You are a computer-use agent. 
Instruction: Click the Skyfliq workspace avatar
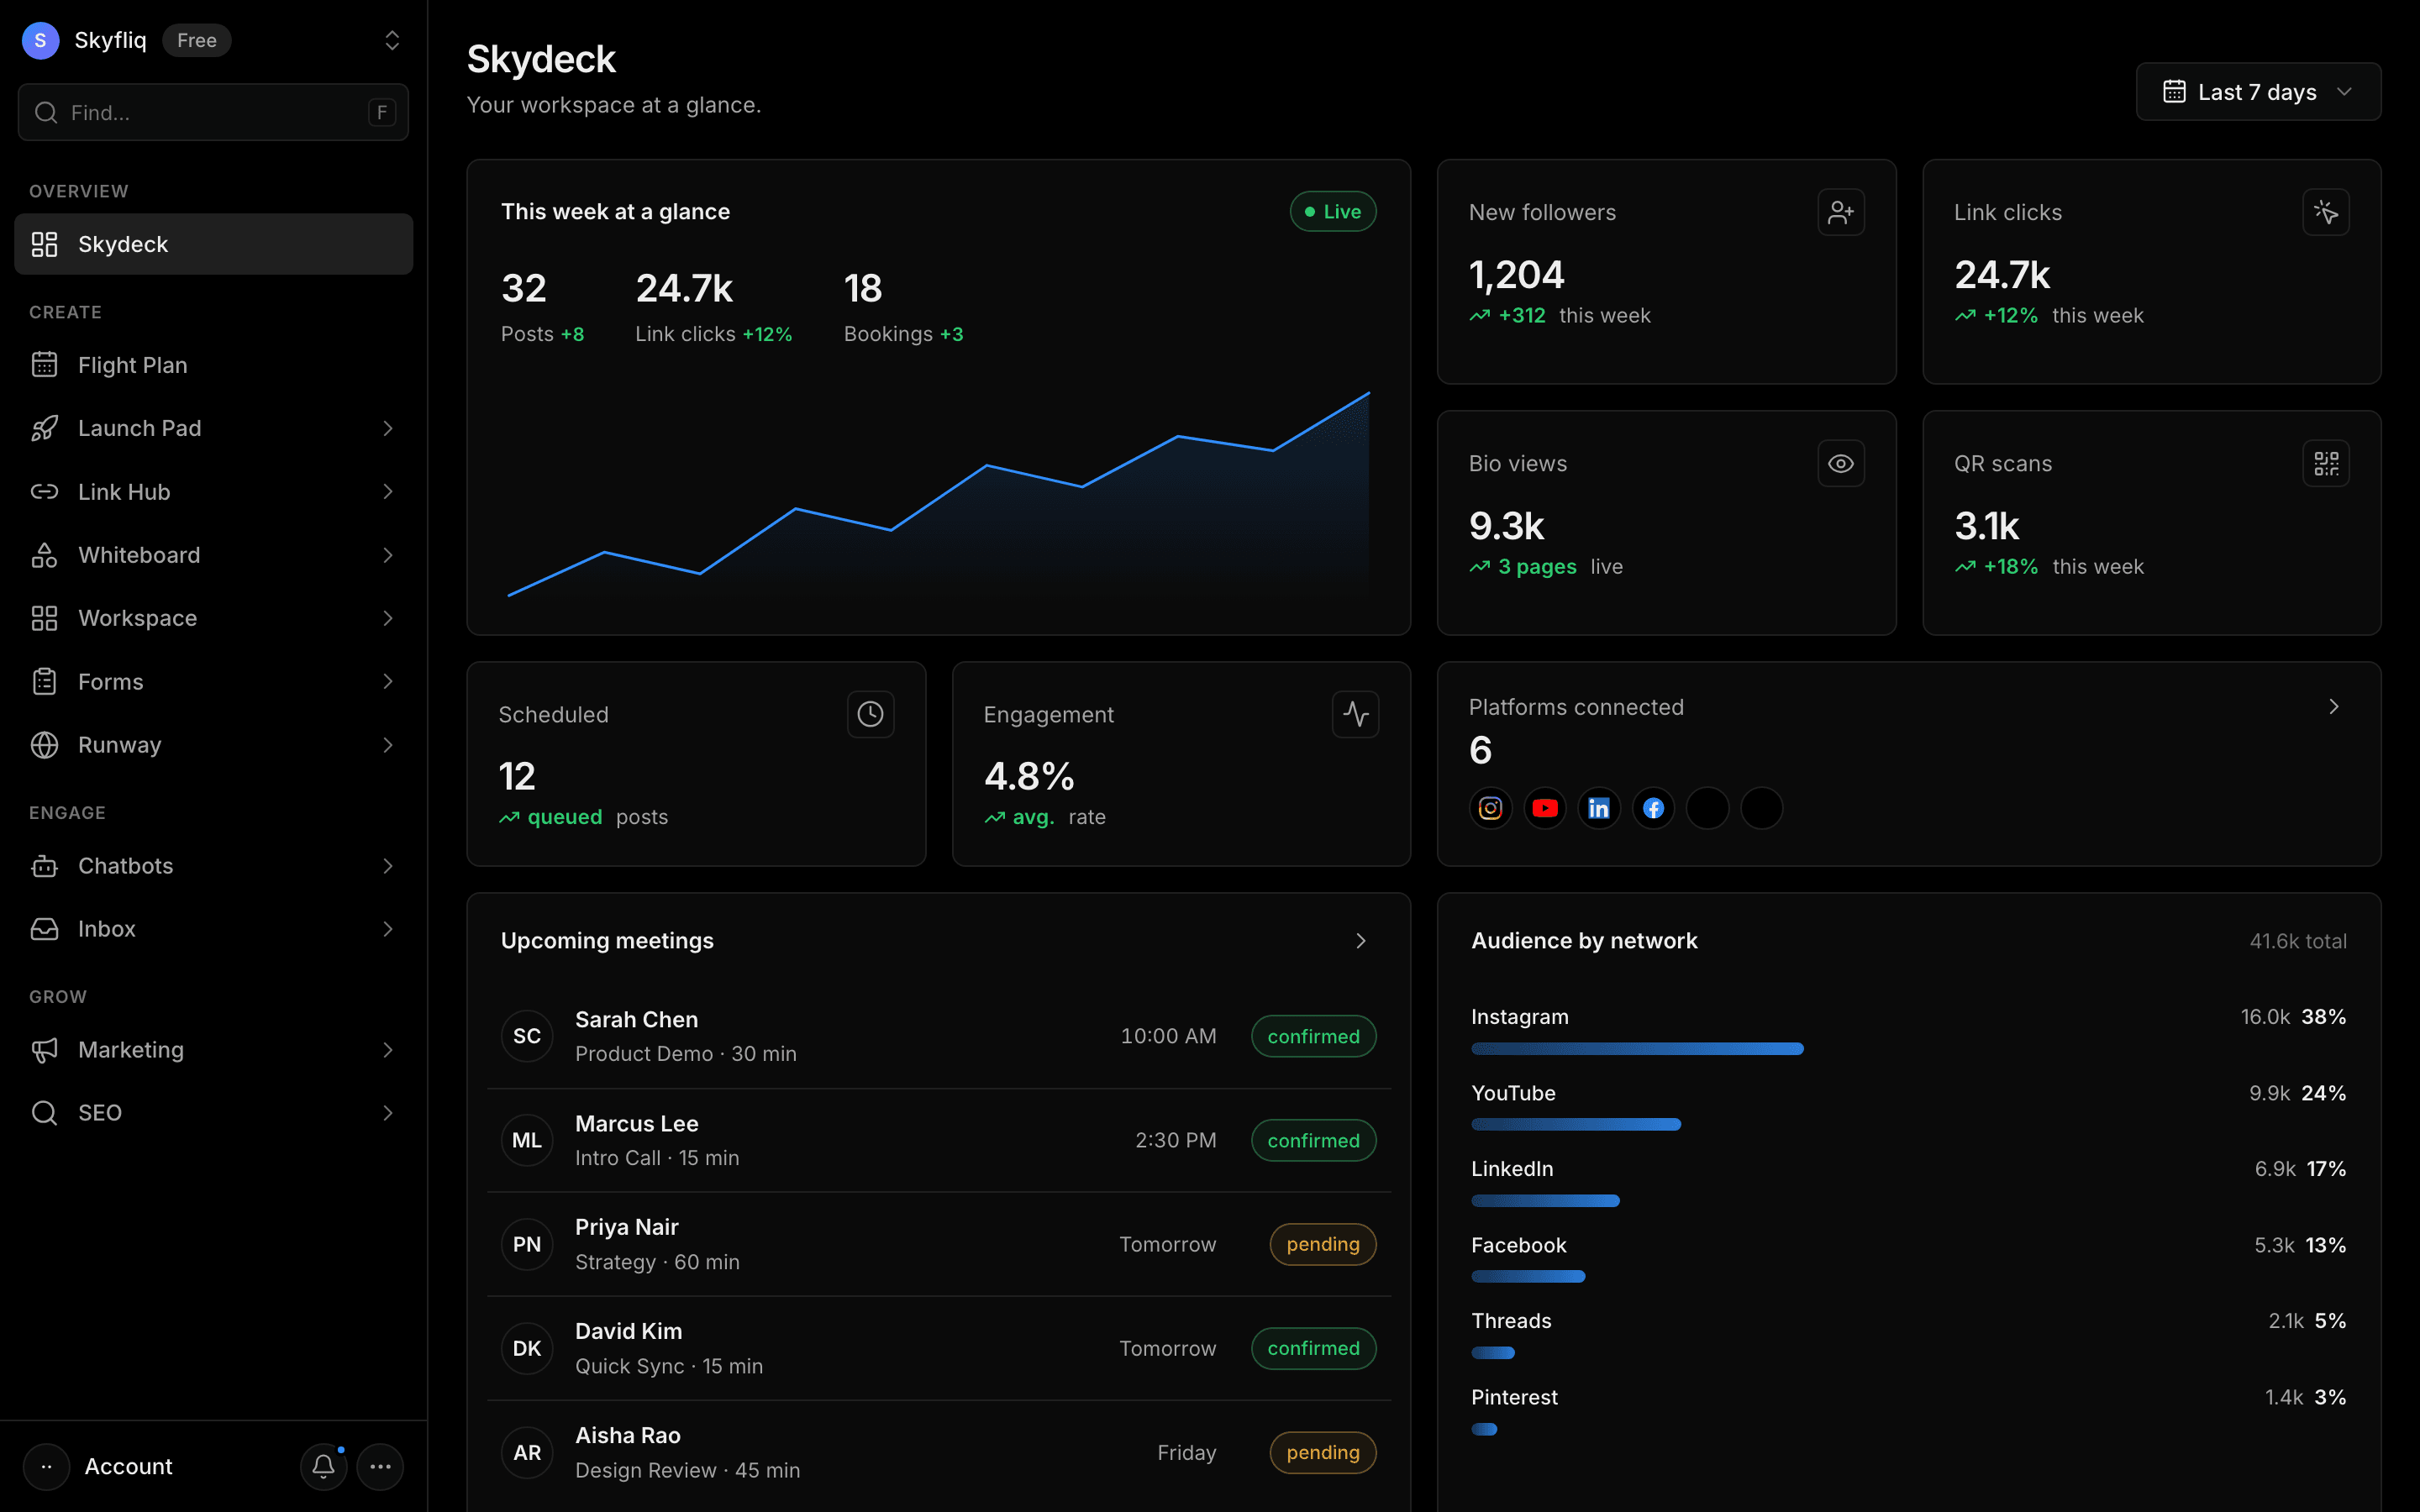(x=40, y=40)
